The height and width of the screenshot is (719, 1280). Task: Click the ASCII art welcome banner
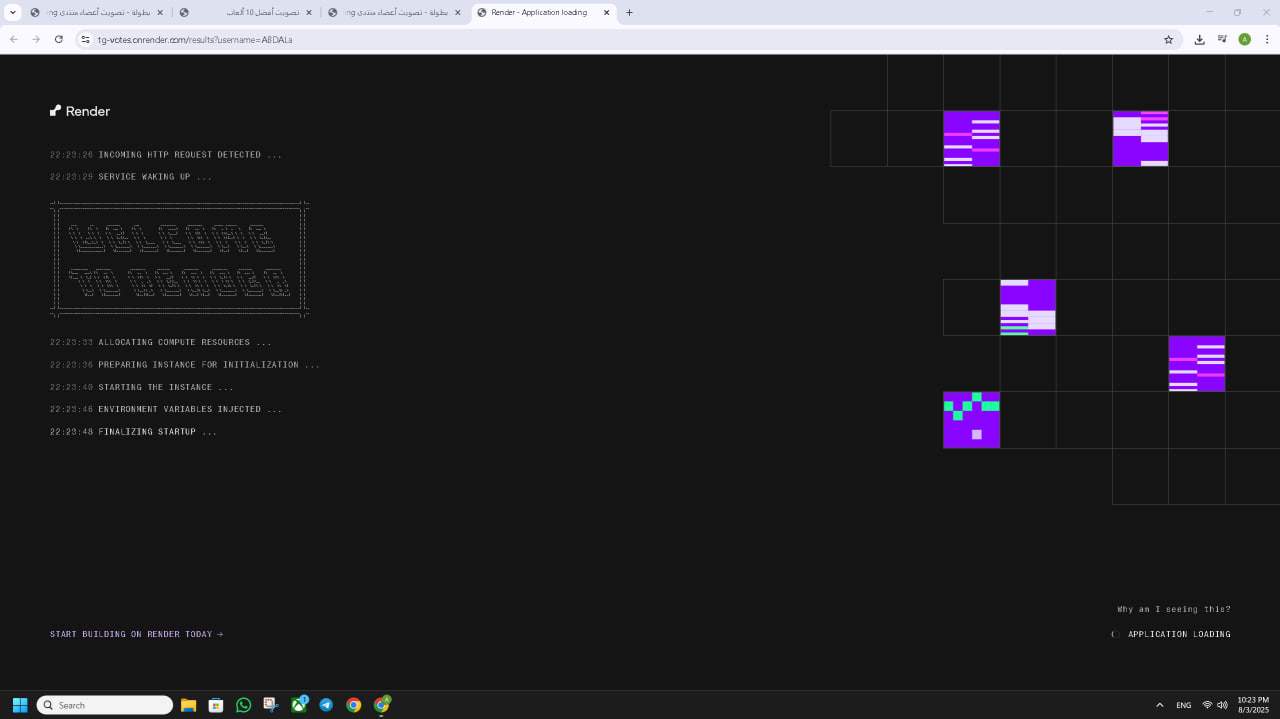[x=180, y=259]
